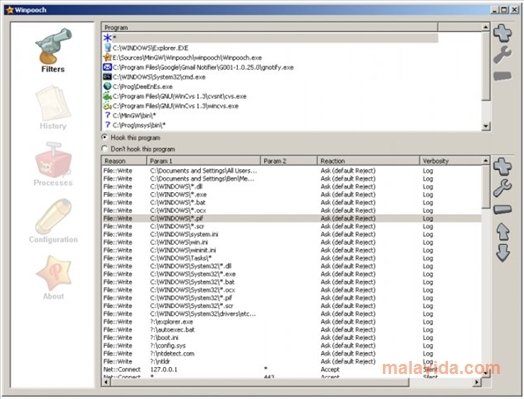Sort rules by Reaction column
Viewport: 524px width, 399px height.
pyautogui.click(x=368, y=161)
